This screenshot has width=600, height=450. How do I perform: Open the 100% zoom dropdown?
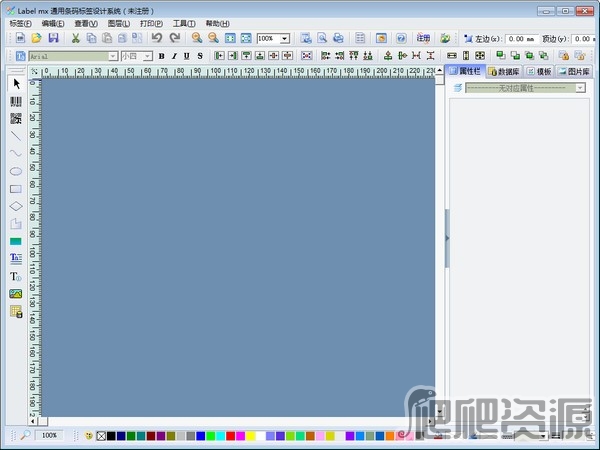pyautogui.click(x=284, y=38)
